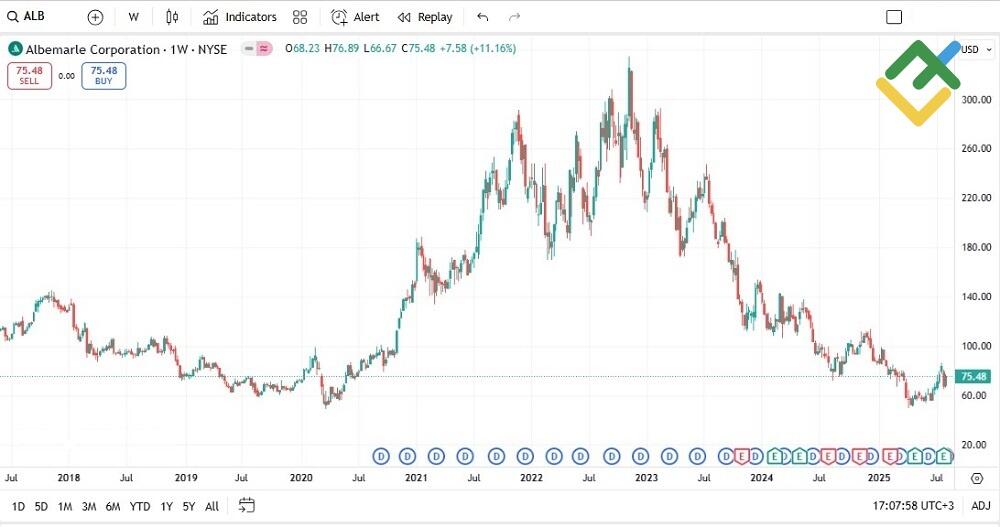Image resolution: width=1000 pixels, height=527 pixels.
Task: Create an Alert from the toolbar
Action: pyautogui.click(x=355, y=17)
